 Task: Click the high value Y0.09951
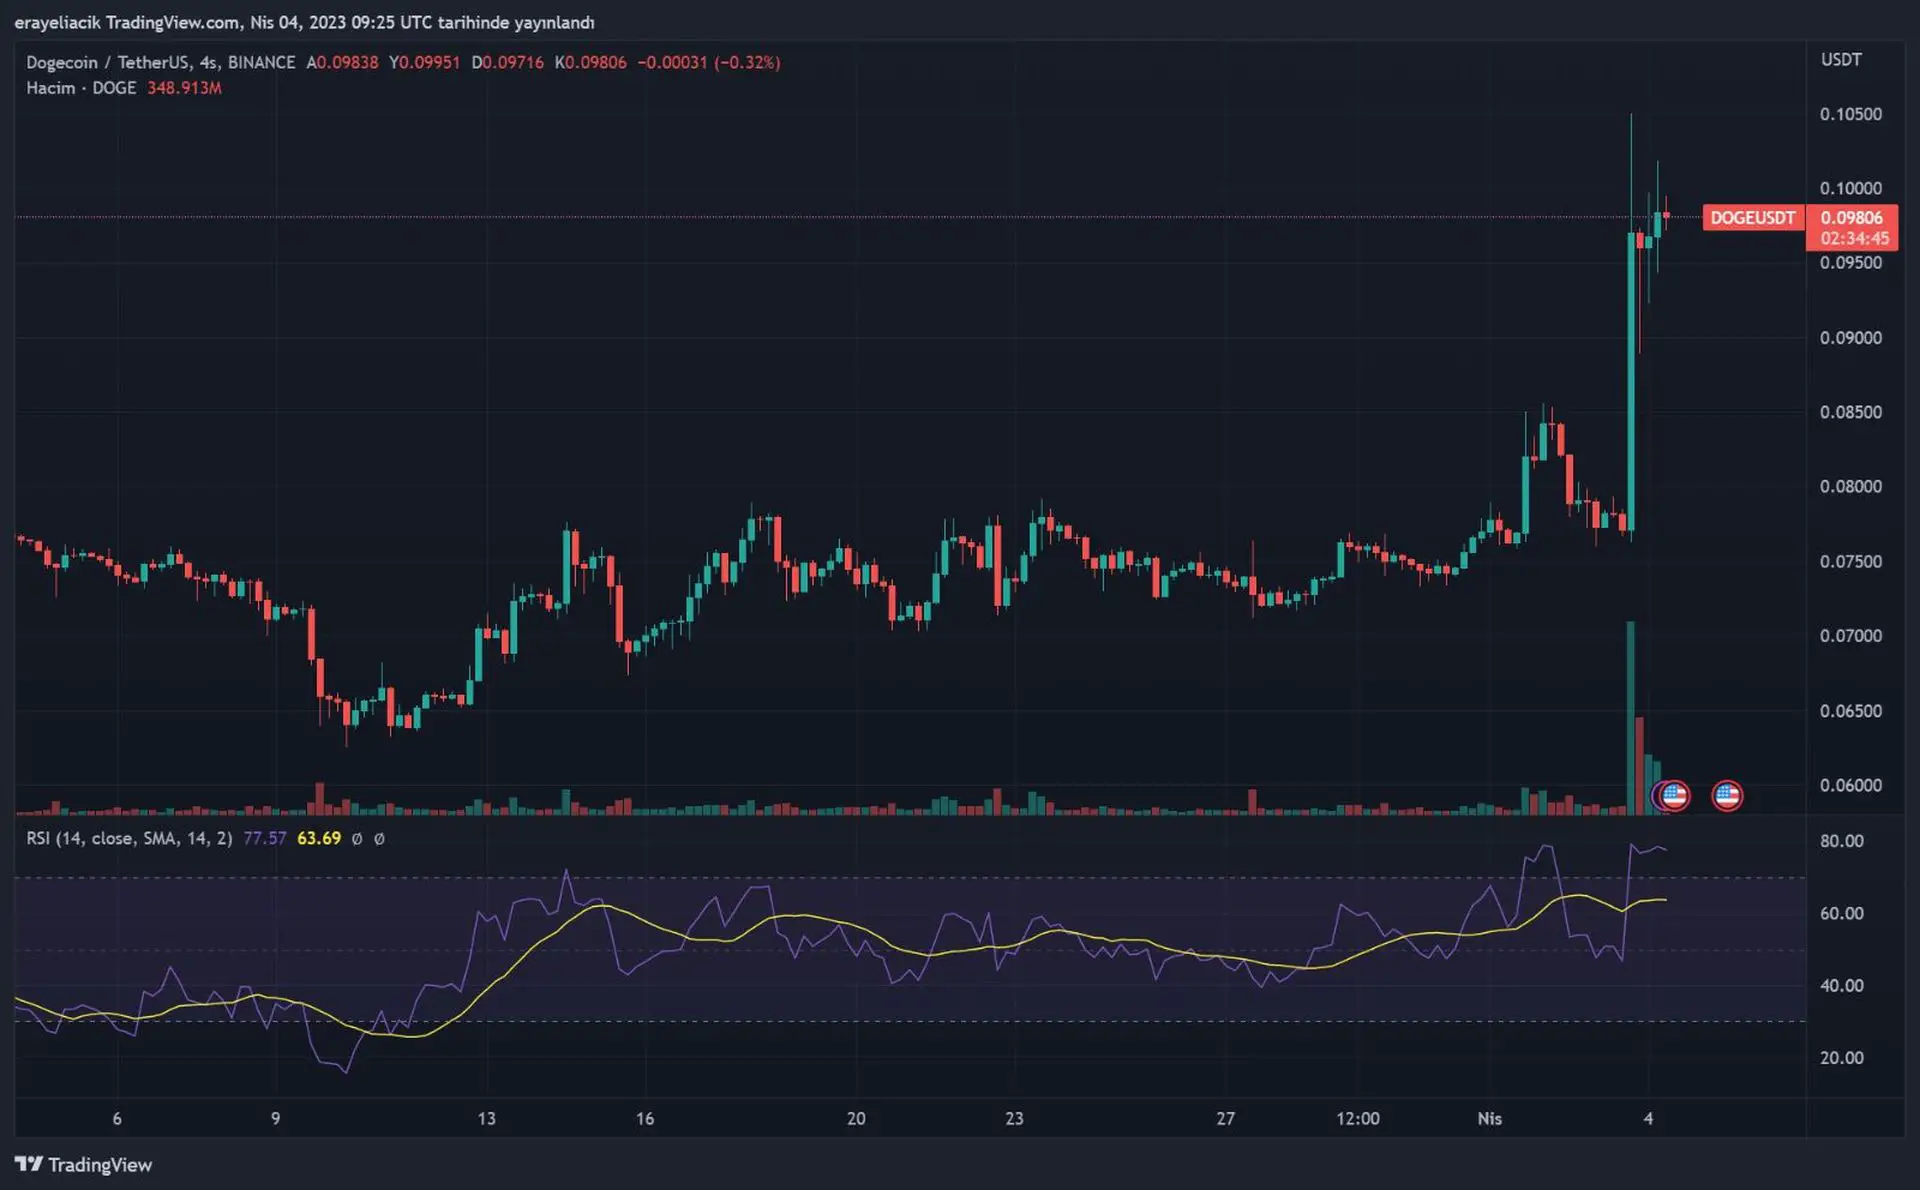(x=424, y=62)
